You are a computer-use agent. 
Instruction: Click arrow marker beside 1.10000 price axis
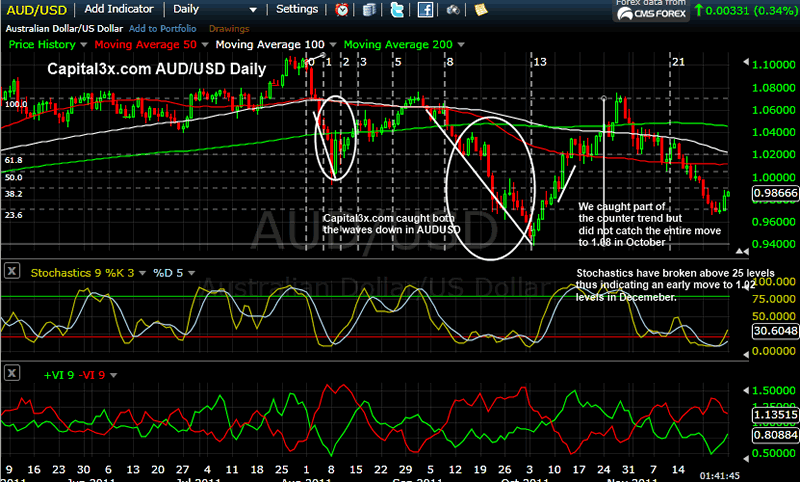tap(746, 62)
